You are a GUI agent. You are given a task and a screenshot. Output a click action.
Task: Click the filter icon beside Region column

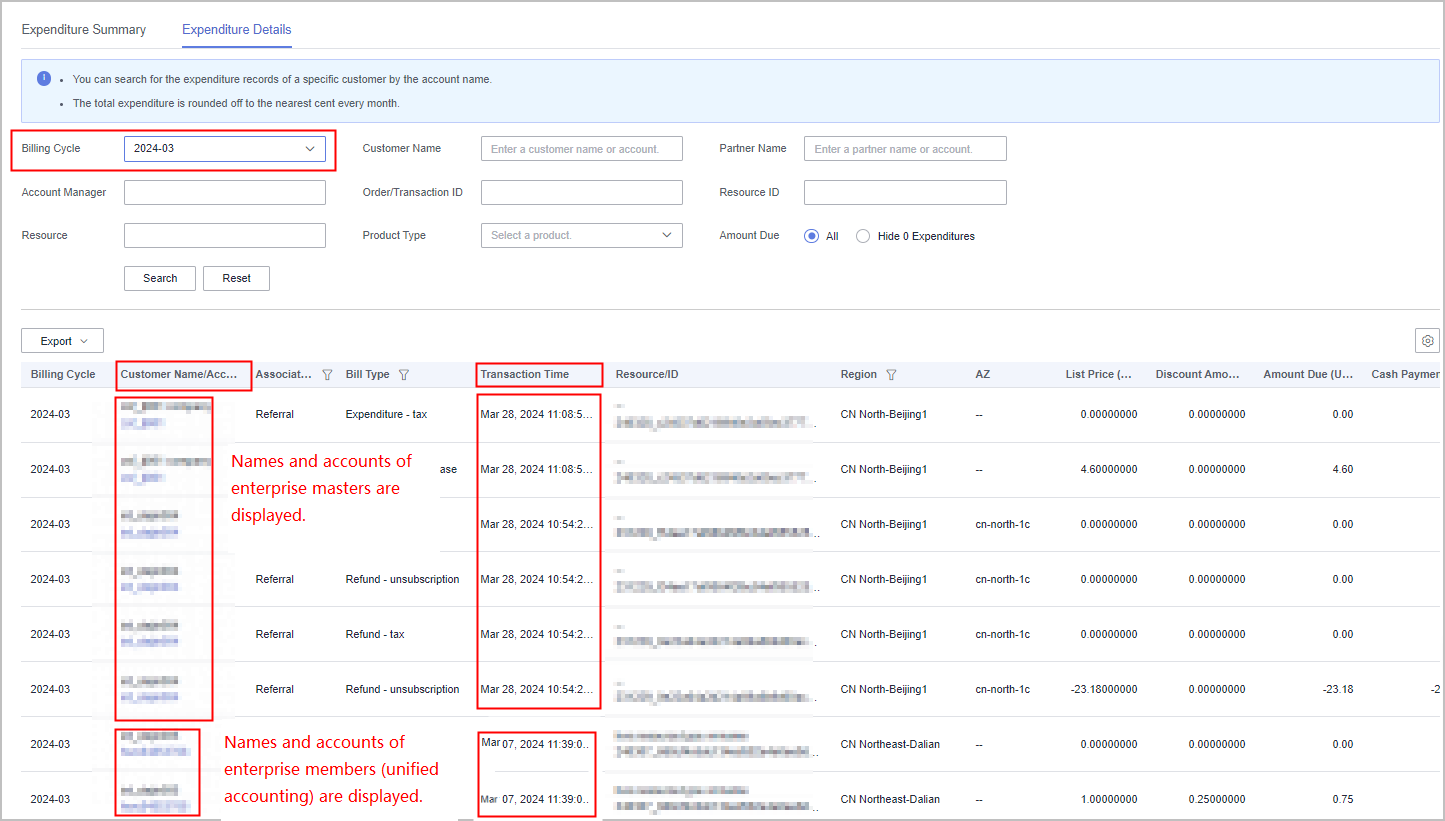(x=891, y=375)
